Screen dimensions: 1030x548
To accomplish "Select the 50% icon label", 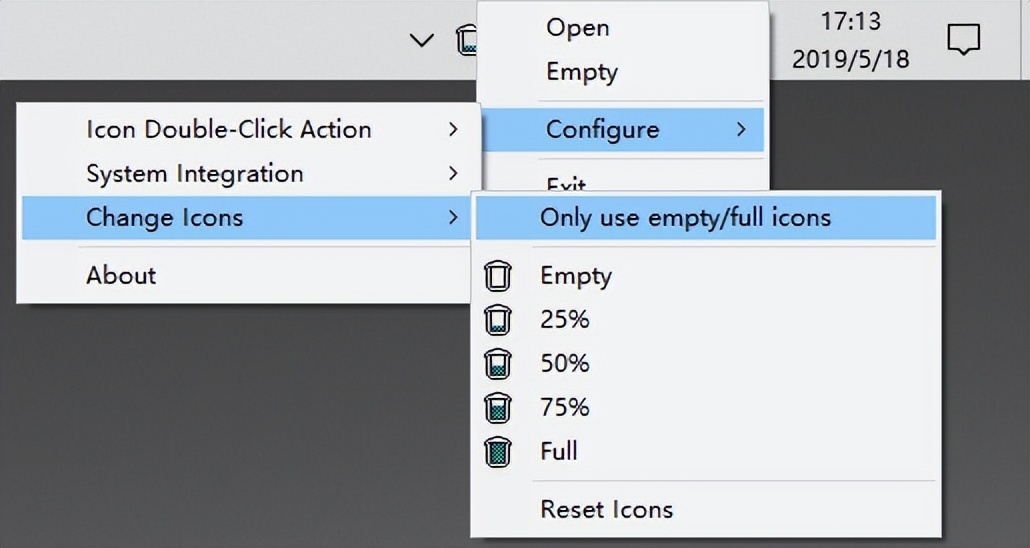I will pyautogui.click(x=565, y=363).
